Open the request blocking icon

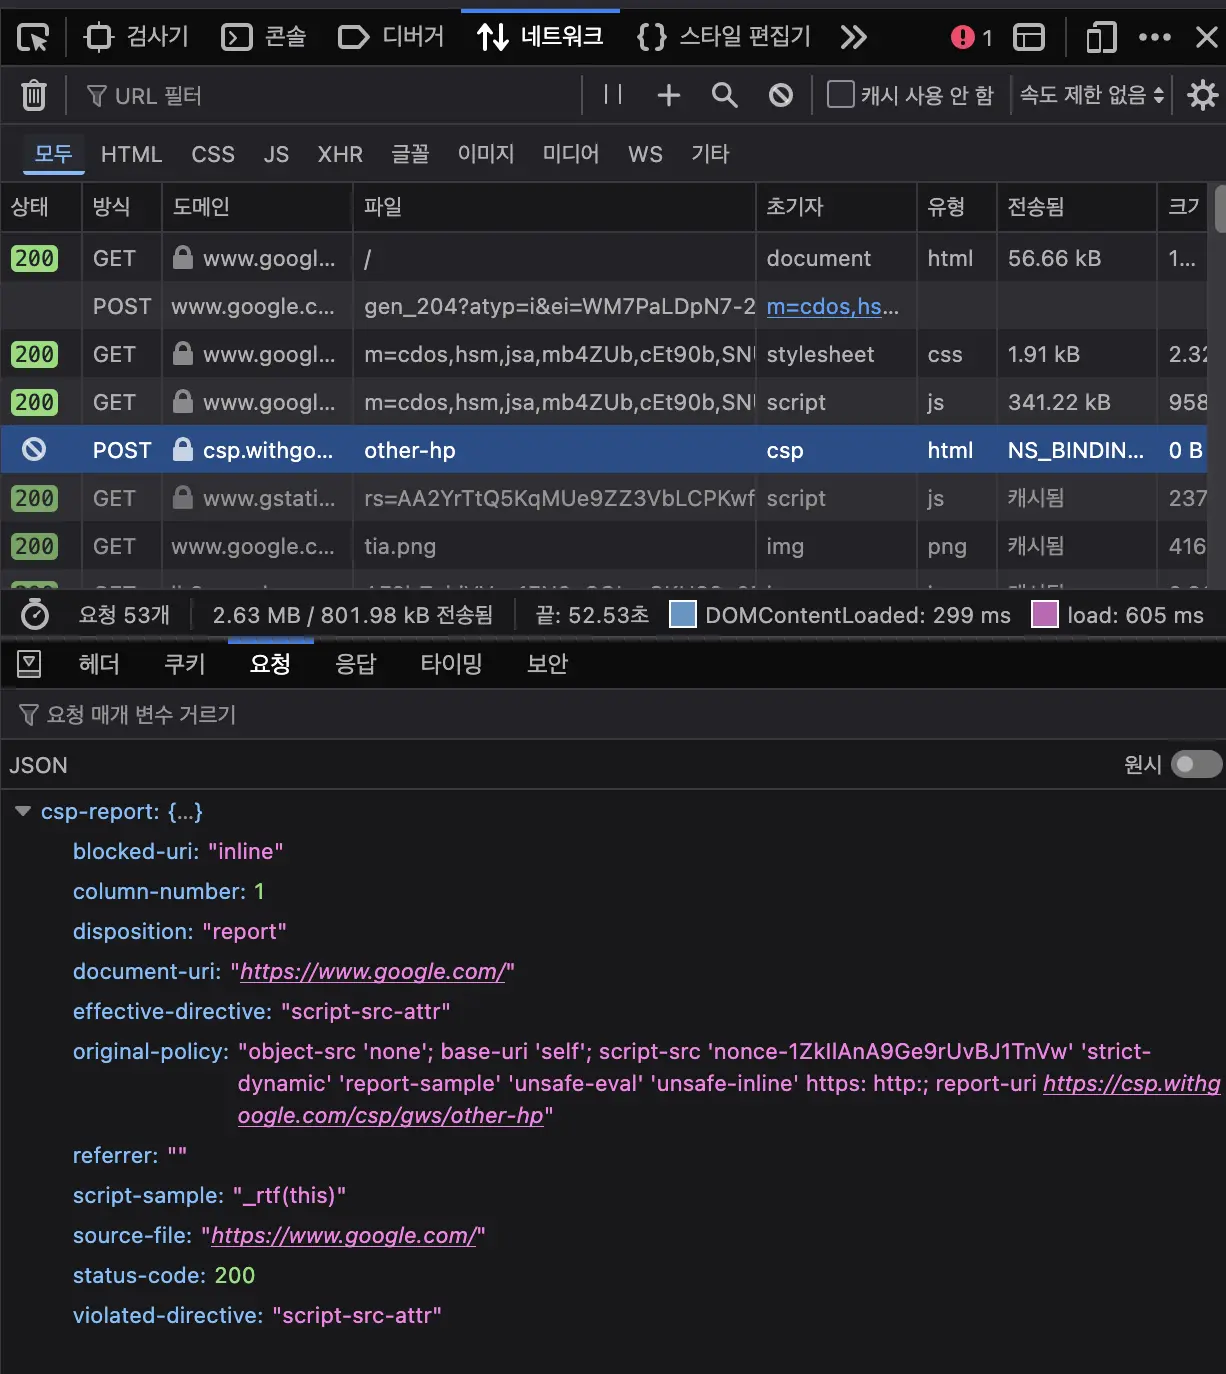coord(781,95)
